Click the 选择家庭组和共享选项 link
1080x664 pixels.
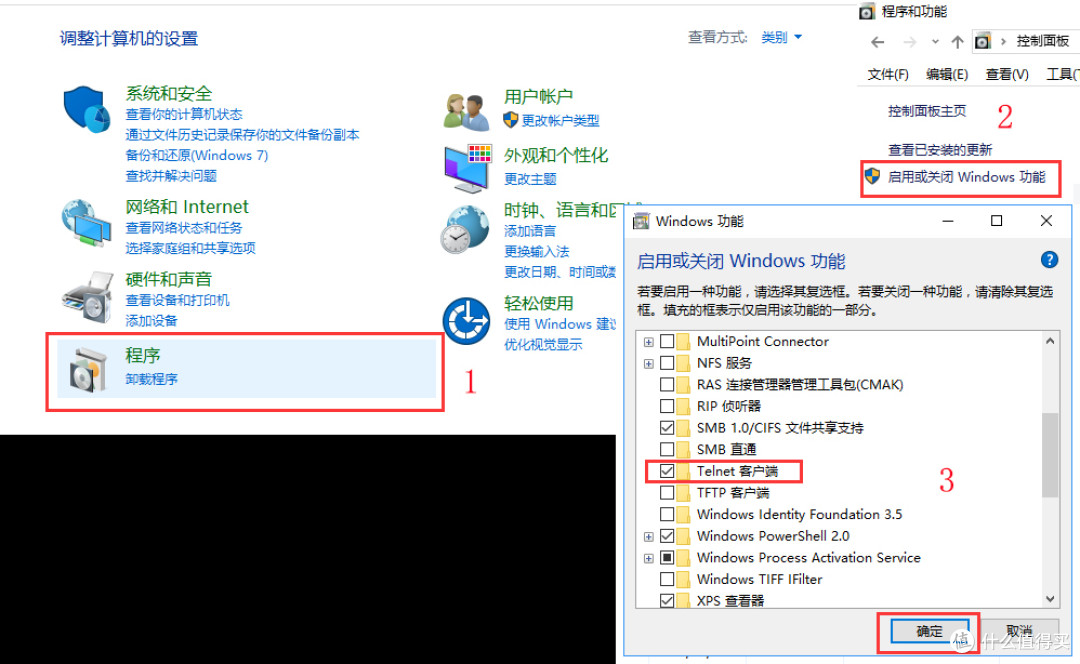point(191,248)
